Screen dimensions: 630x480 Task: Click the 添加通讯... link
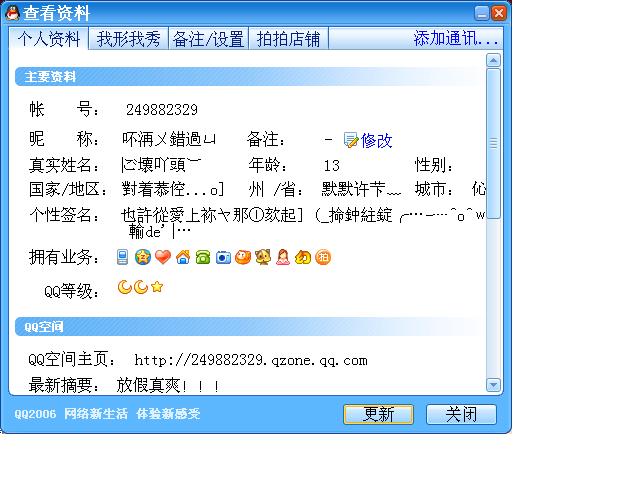tap(456, 39)
